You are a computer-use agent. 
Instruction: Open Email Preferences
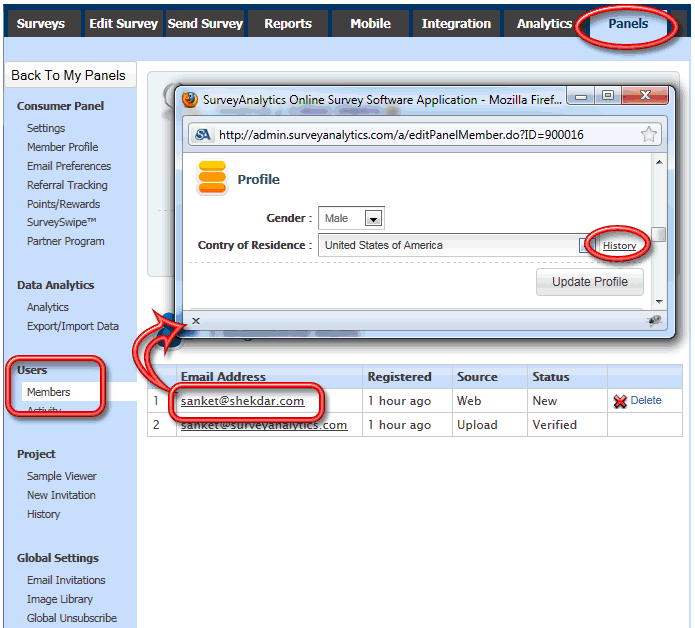click(69, 166)
